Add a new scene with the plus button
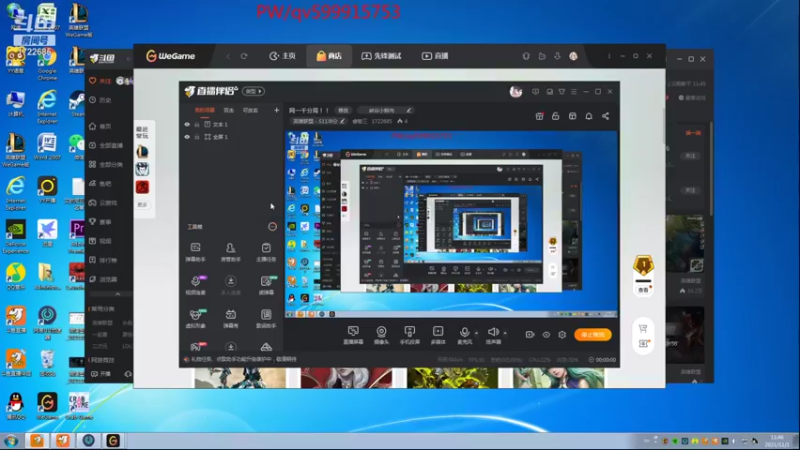 pyautogui.click(x=276, y=110)
